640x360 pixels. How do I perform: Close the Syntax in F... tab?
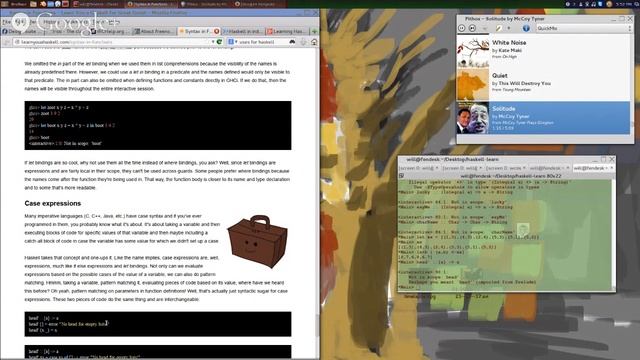(217, 31)
